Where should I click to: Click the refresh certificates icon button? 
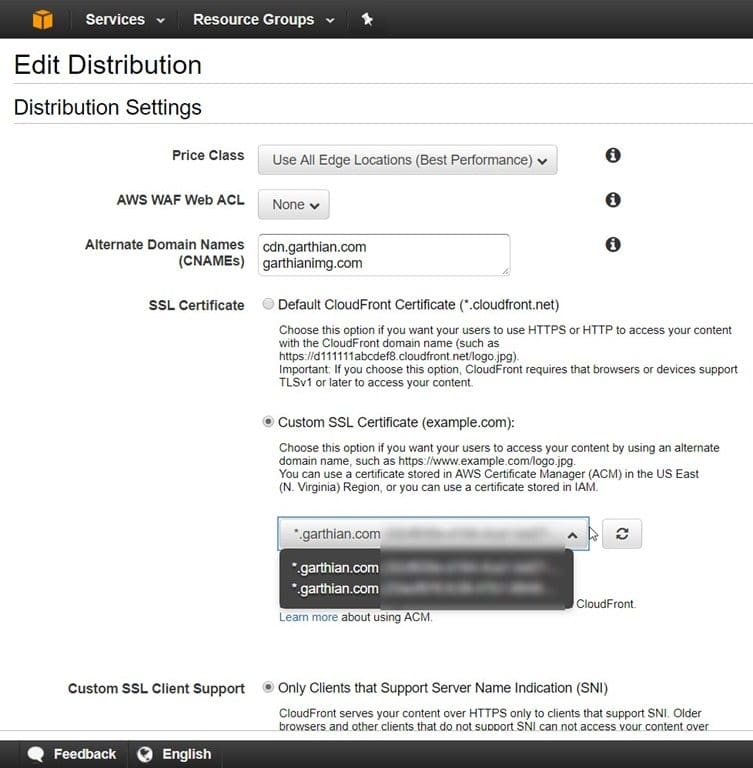622,533
